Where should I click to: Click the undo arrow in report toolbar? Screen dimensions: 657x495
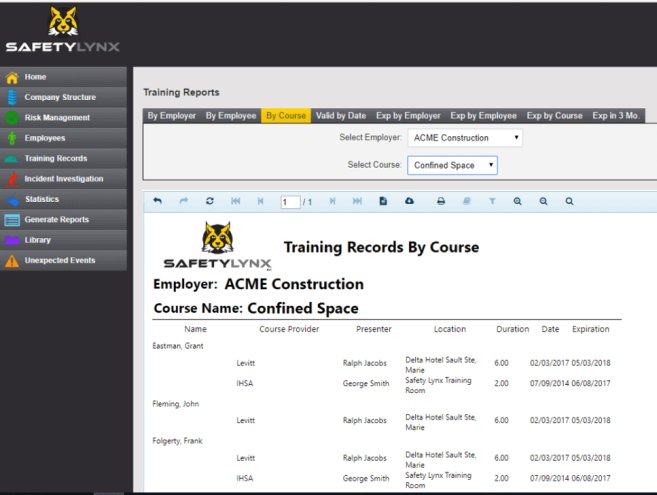pyautogui.click(x=158, y=201)
